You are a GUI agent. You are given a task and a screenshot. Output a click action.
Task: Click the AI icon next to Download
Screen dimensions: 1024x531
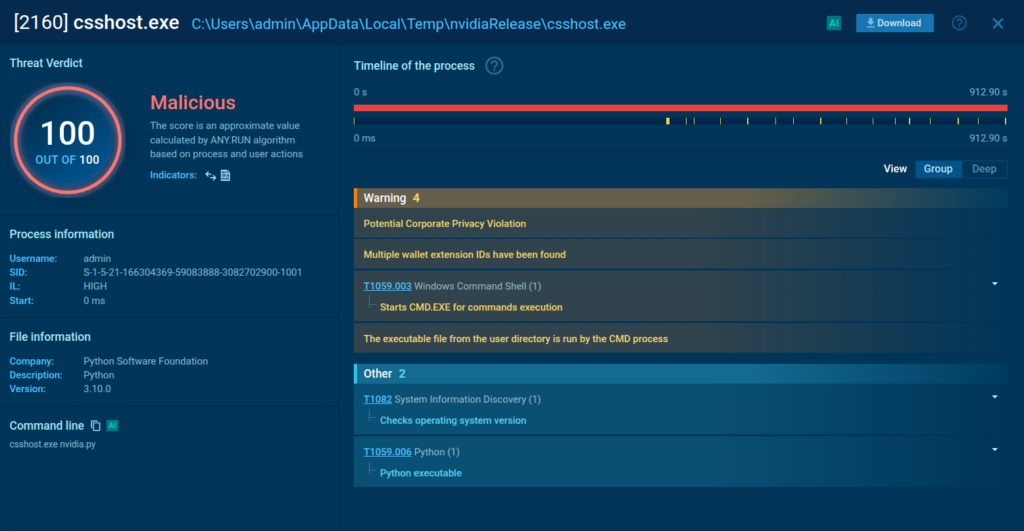coord(833,23)
